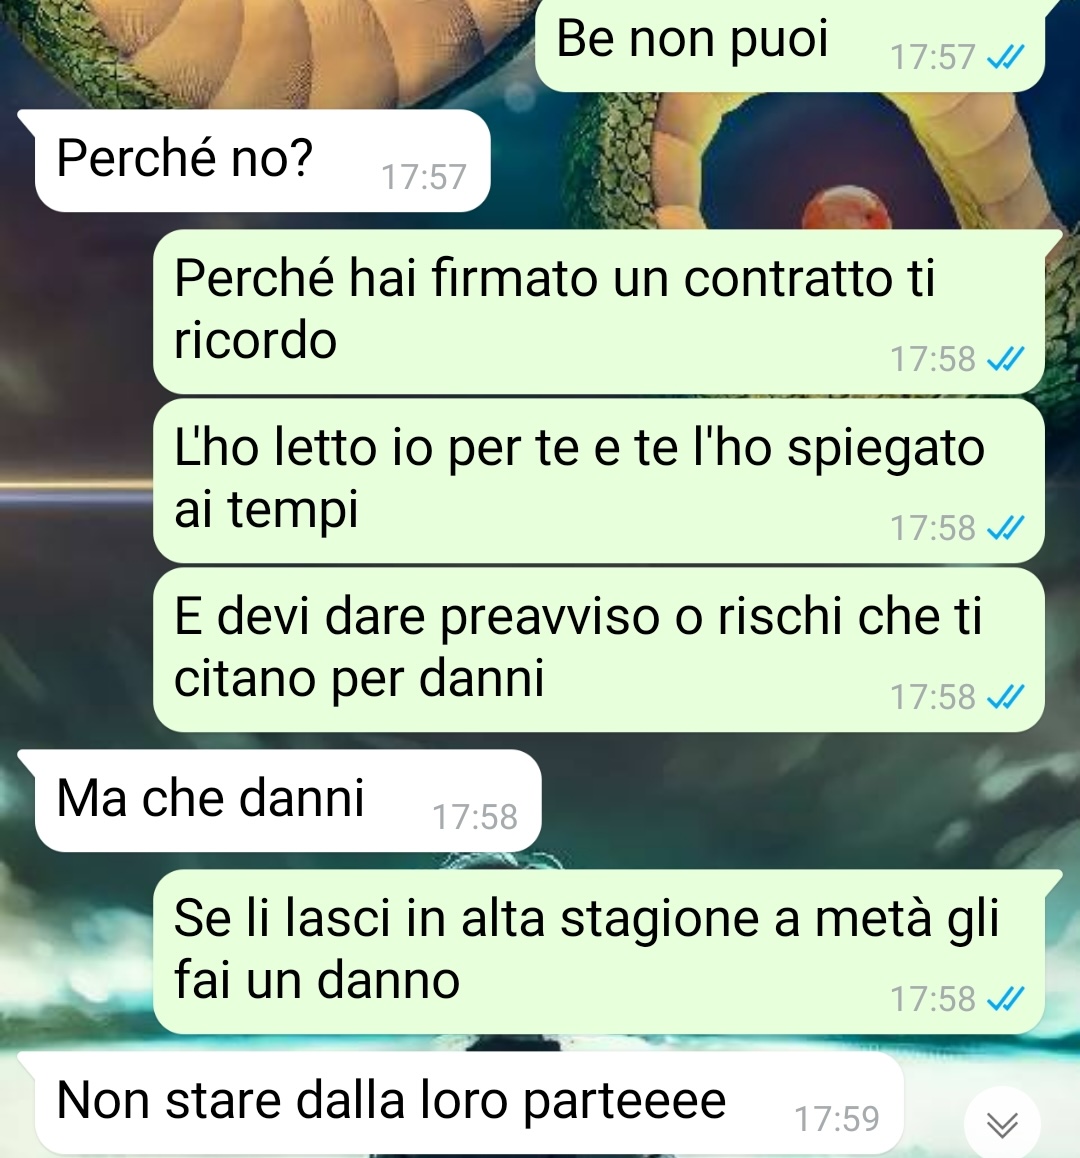Screen dimensions: 1080x1158
Task: Tap double ticks on 'L'ho letto io' message
Action: 1005,528
